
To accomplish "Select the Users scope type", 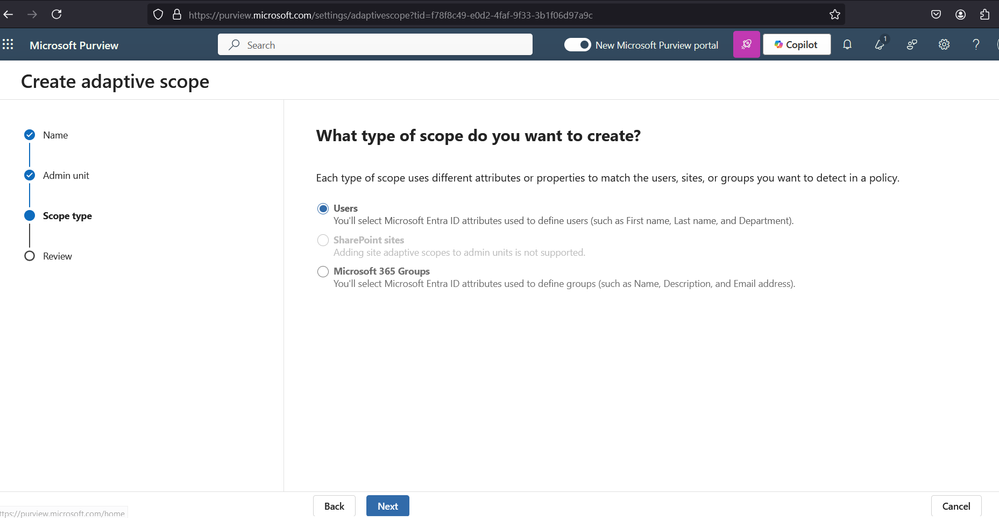I will pos(323,208).
